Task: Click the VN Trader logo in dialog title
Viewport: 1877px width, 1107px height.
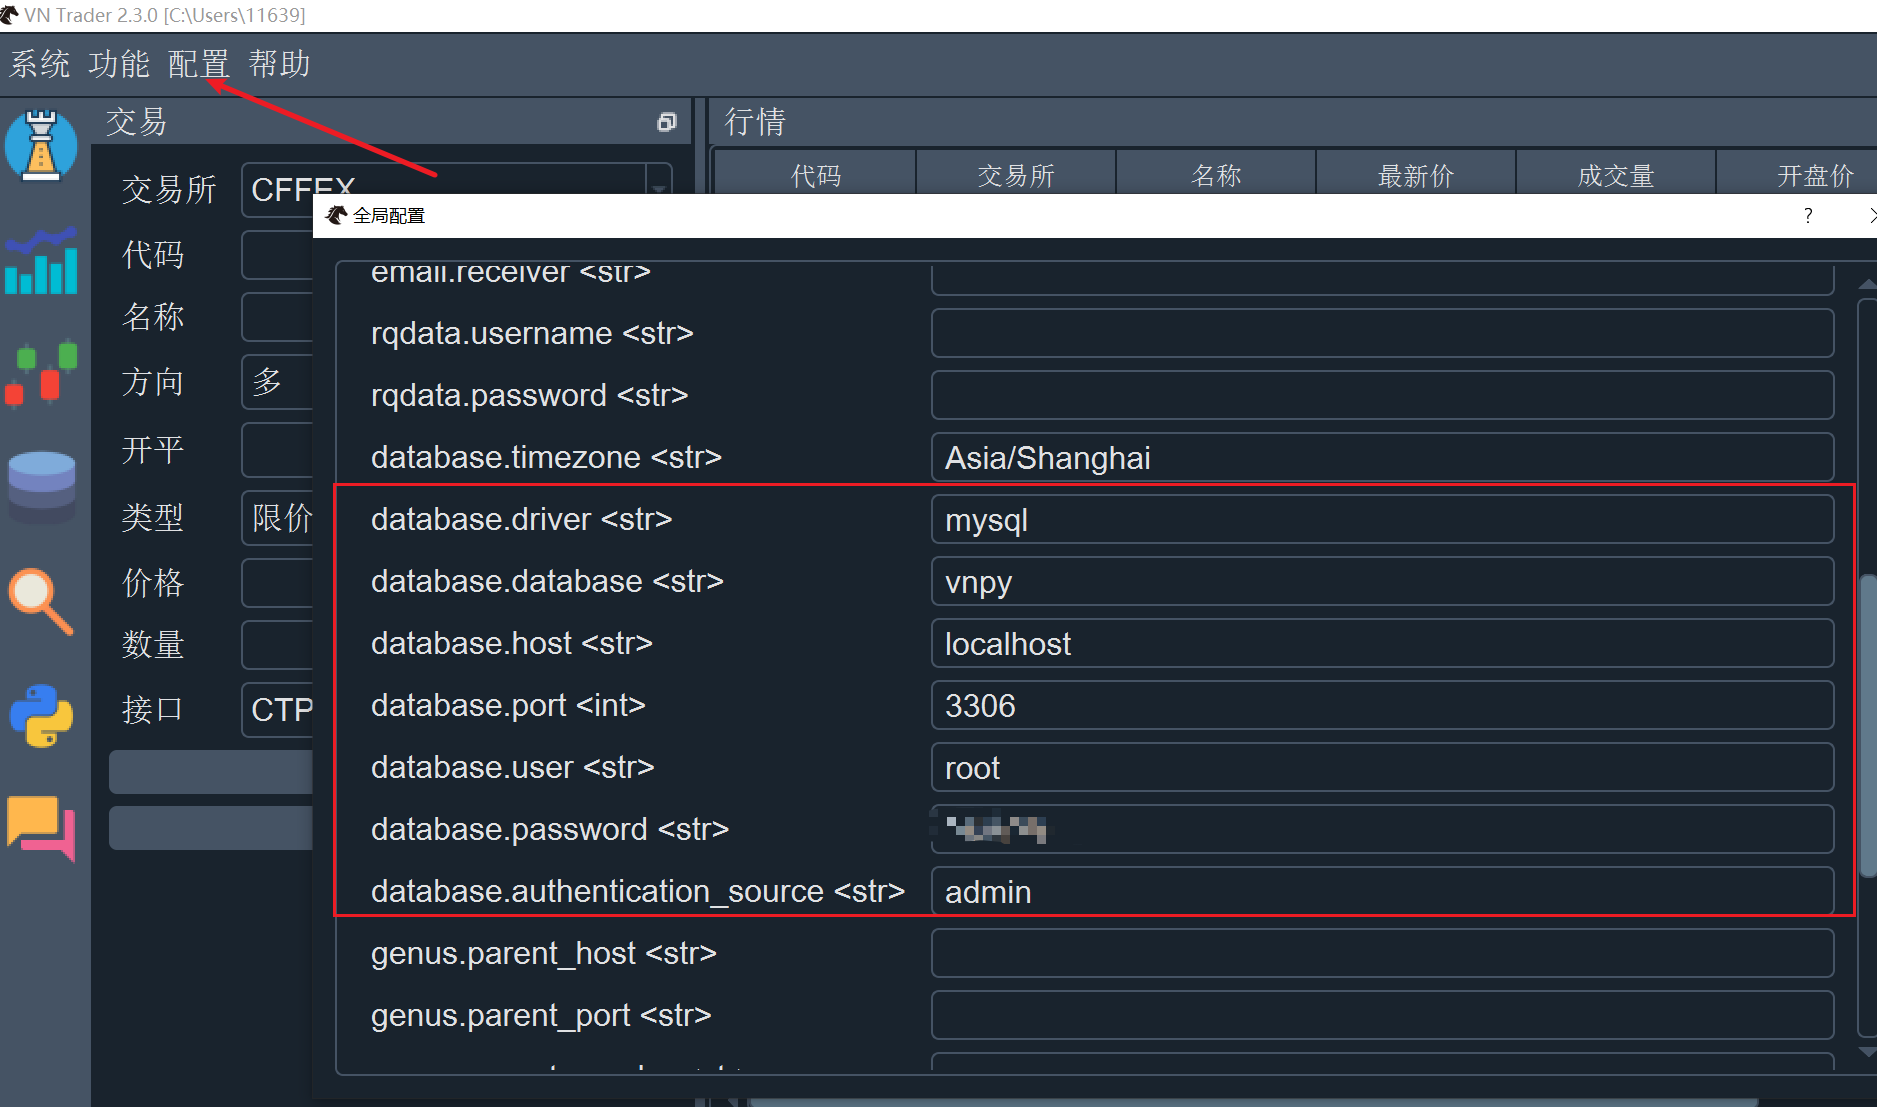Action: (337, 214)
